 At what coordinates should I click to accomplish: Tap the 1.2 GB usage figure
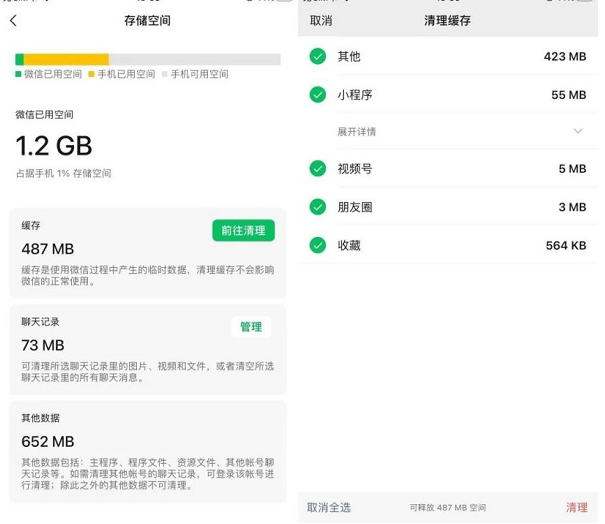point(54,146)
